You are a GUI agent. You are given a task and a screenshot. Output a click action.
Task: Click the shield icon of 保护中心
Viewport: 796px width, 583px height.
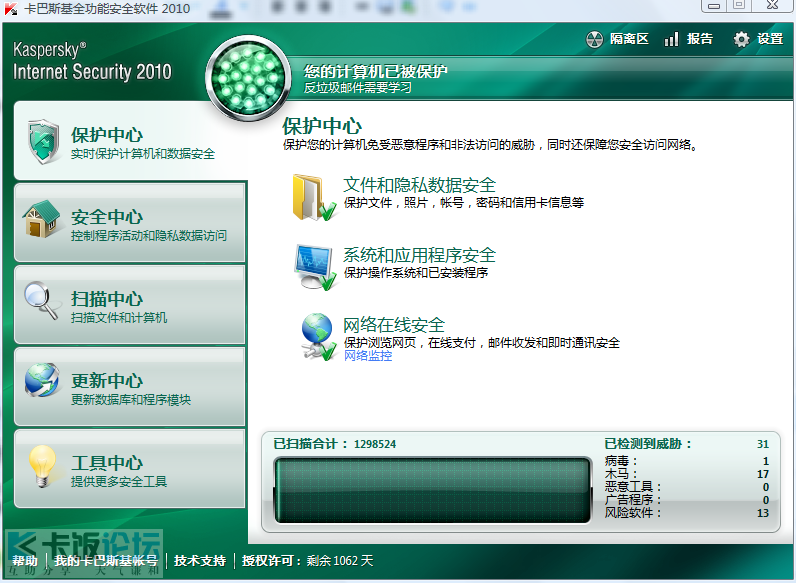click(x=44, y=141)
